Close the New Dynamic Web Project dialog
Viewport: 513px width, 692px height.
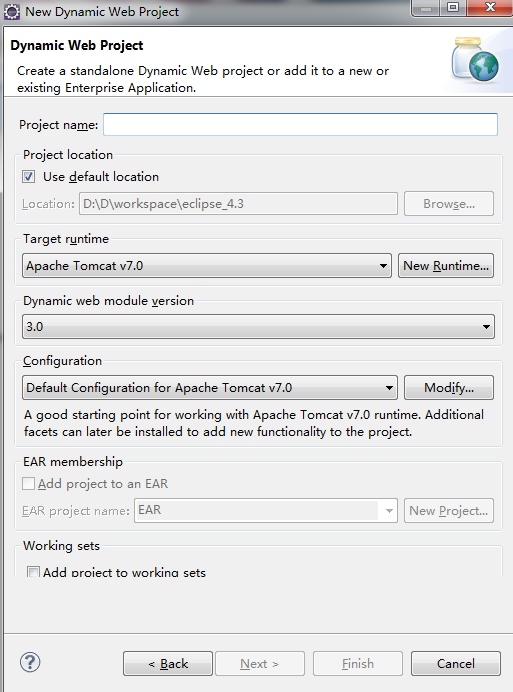click(490, 8)
